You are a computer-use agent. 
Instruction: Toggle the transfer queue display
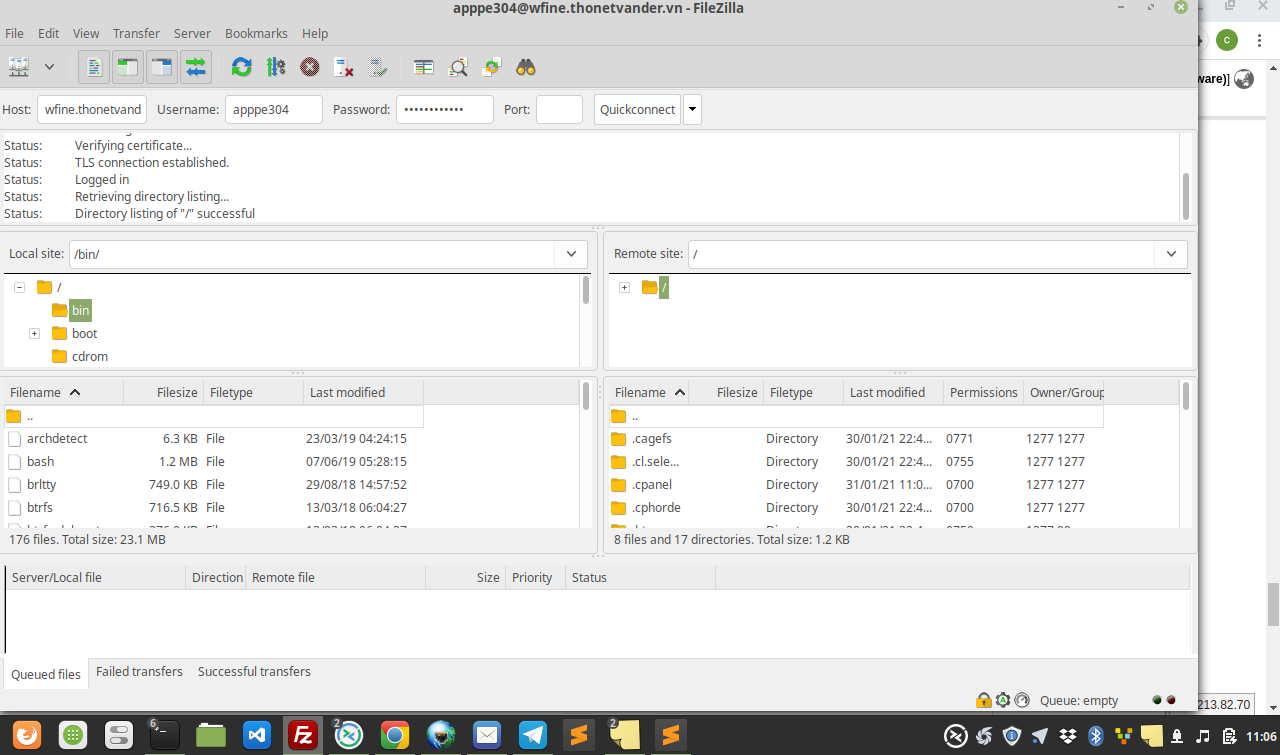click(196, 67)
